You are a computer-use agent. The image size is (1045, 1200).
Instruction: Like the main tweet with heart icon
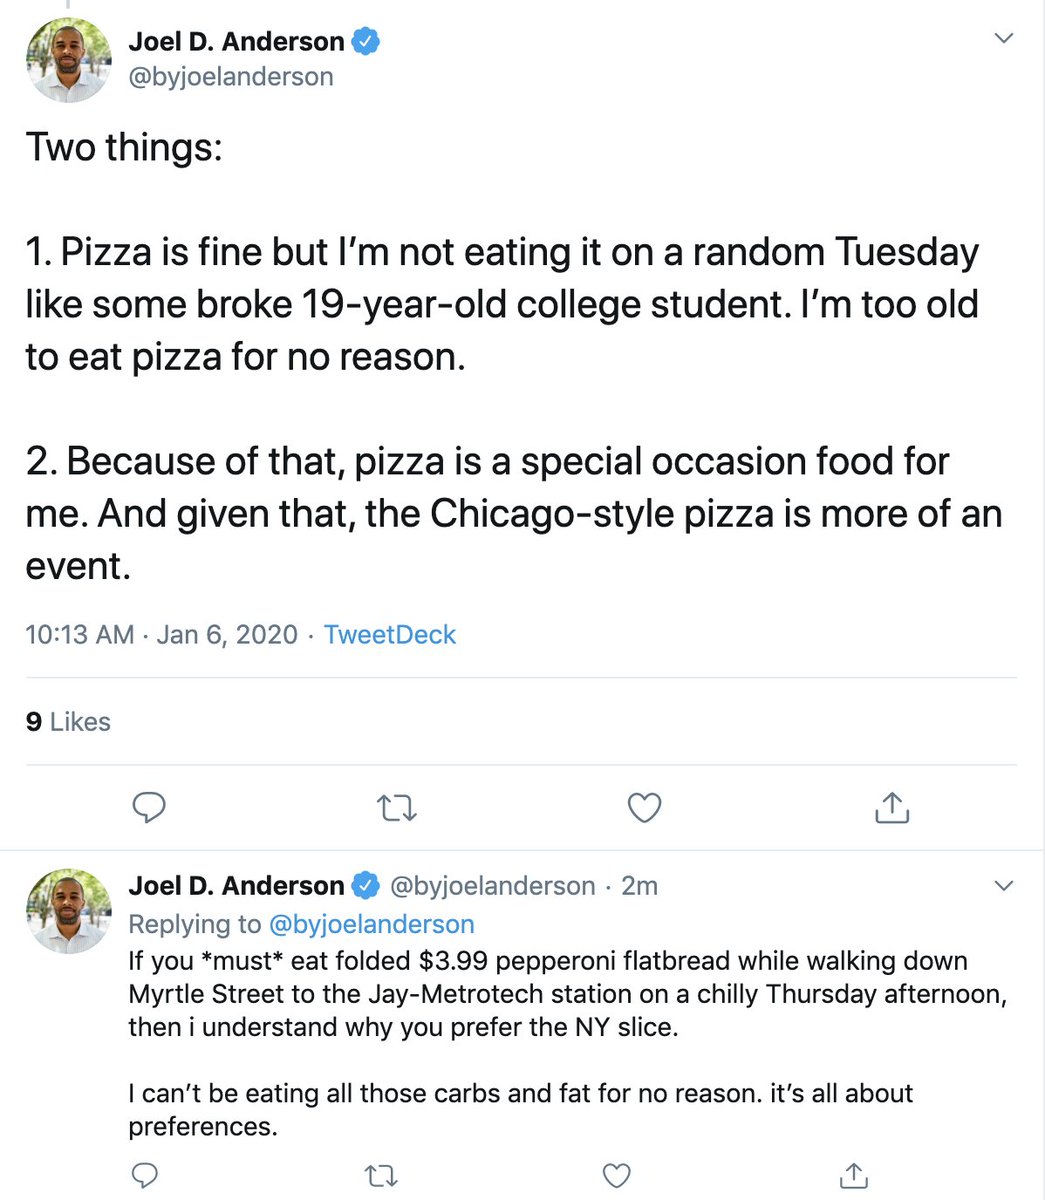coord(644,807)
